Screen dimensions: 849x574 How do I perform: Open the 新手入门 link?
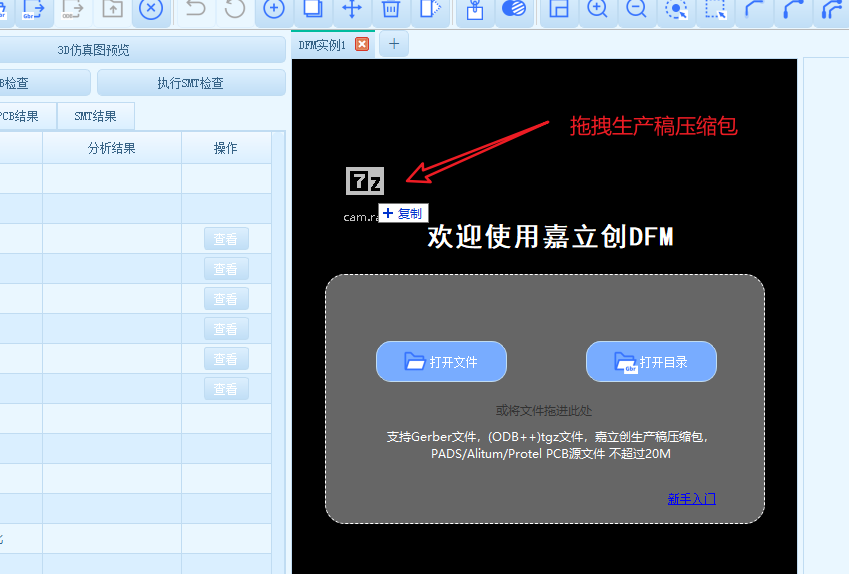click(x=691, y=499)
